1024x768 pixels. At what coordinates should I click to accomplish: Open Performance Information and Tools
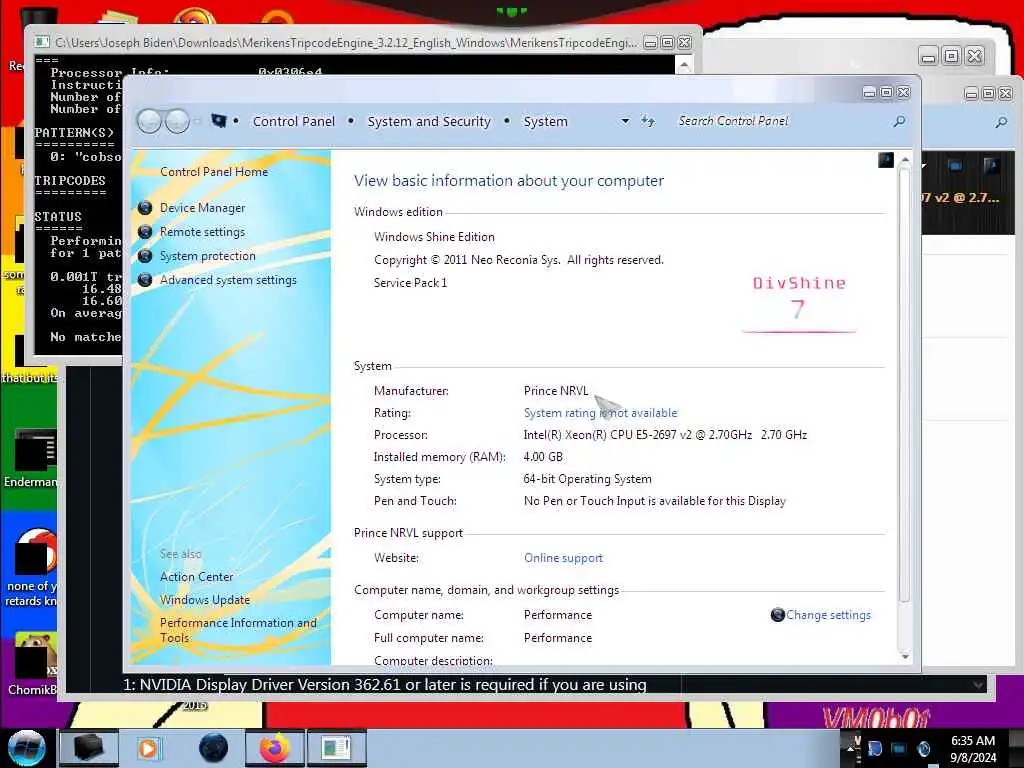click(238, 630)
